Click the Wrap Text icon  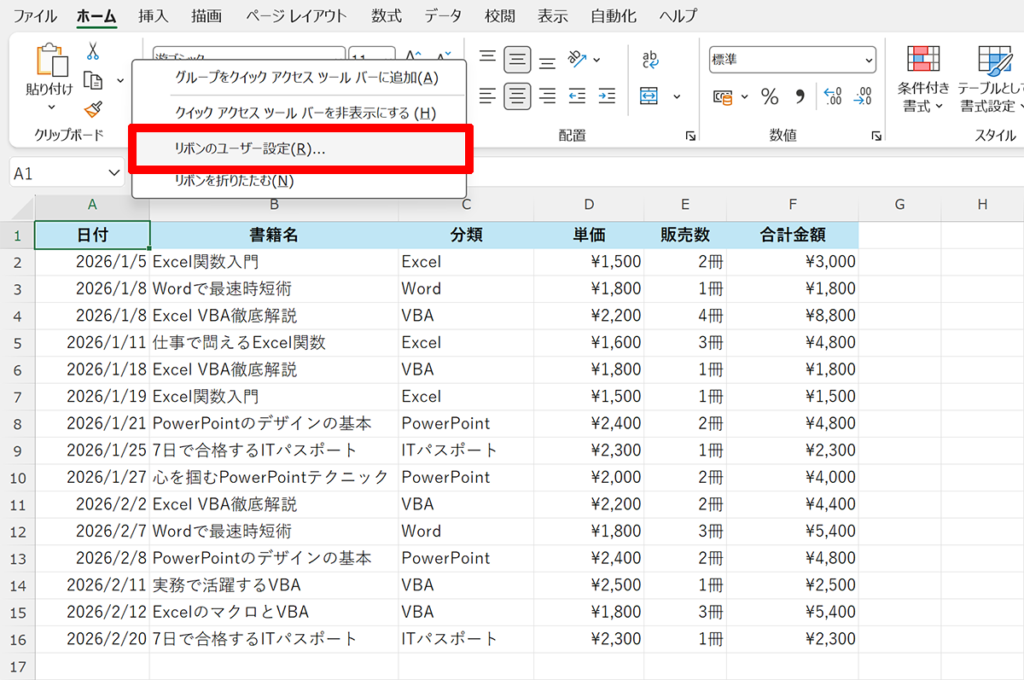coord(650,58)
